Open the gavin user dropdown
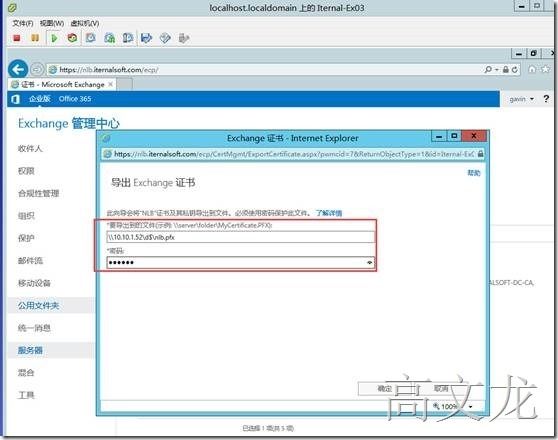Image resolution: width=558 pixels, height=440 pixels. pyautogui.click(x=521, y=99)
